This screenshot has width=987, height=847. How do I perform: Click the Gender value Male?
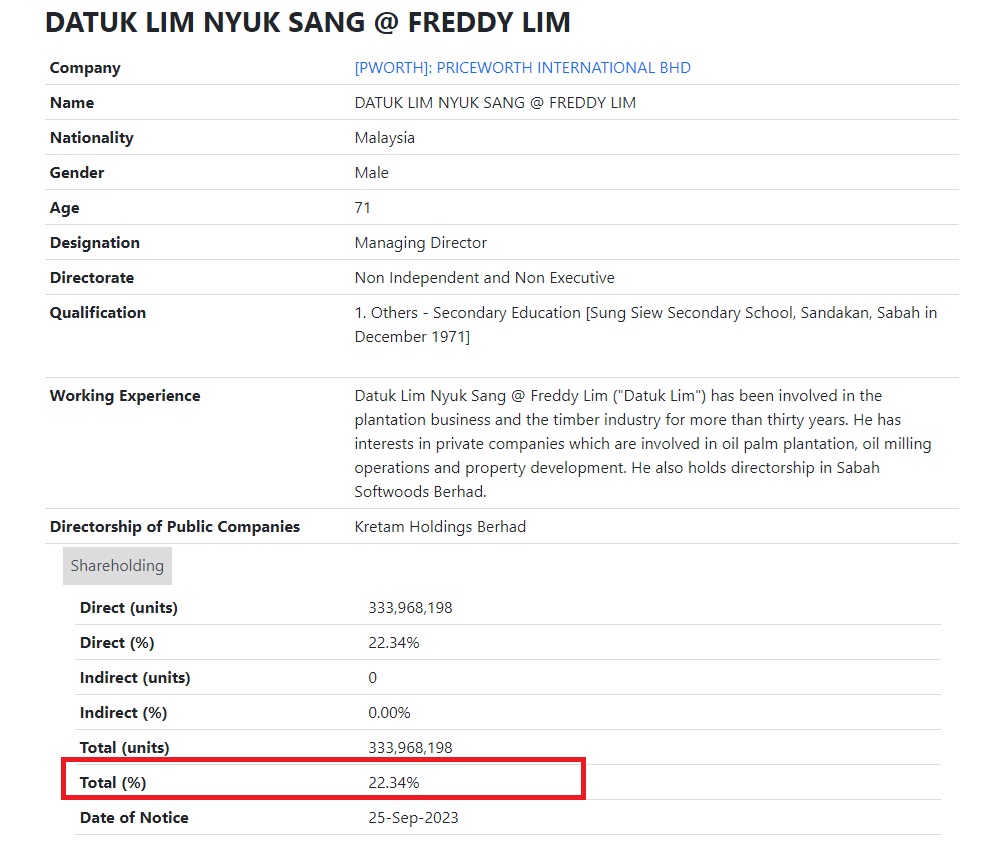371,173
